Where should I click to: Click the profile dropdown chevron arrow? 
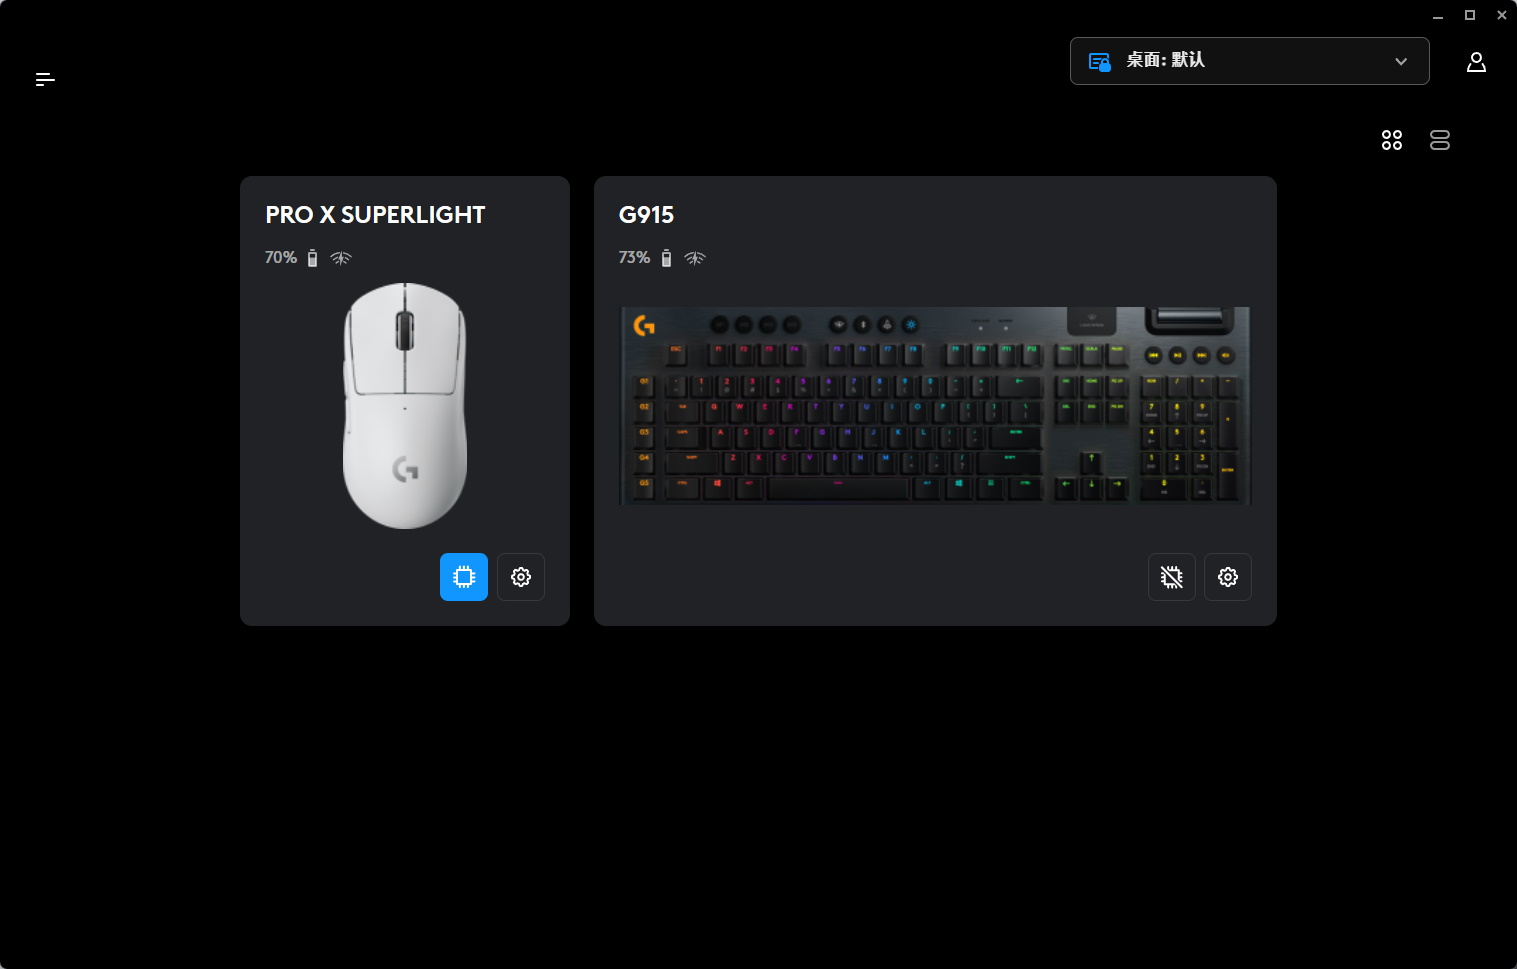(1401, 61)
